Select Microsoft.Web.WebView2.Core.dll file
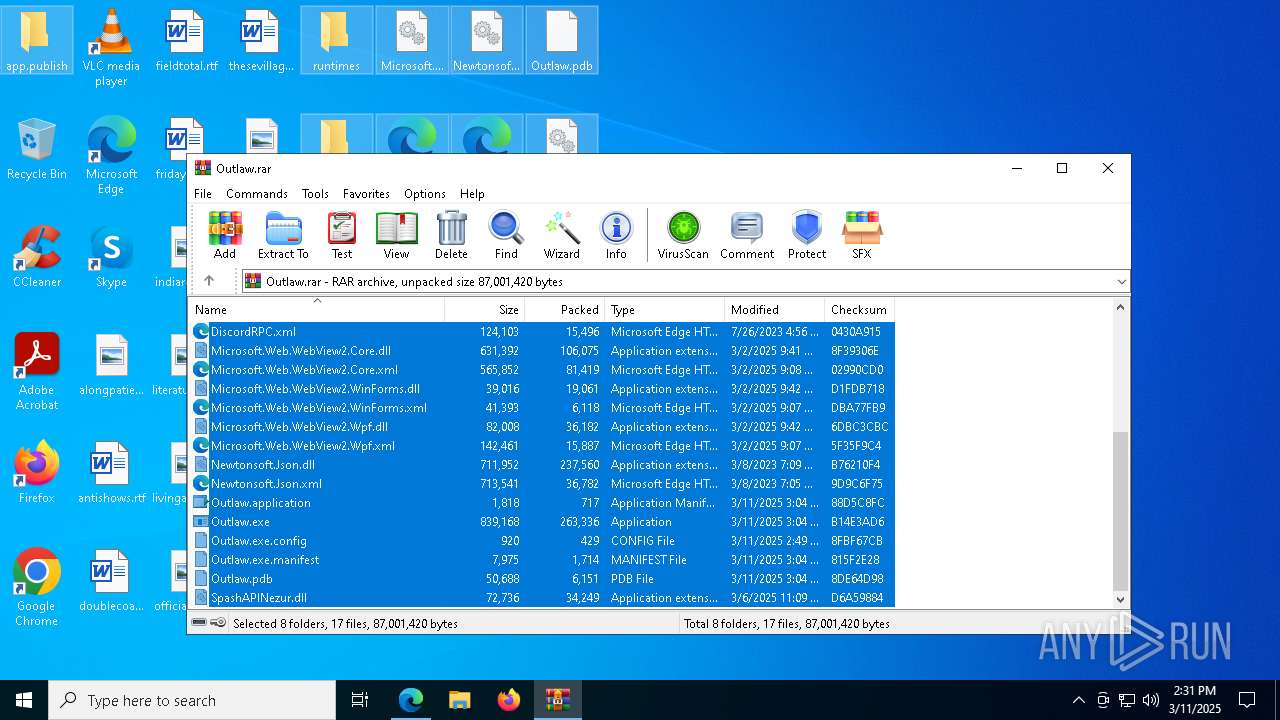Viewport: 1280px width, 720px height. 542,351
